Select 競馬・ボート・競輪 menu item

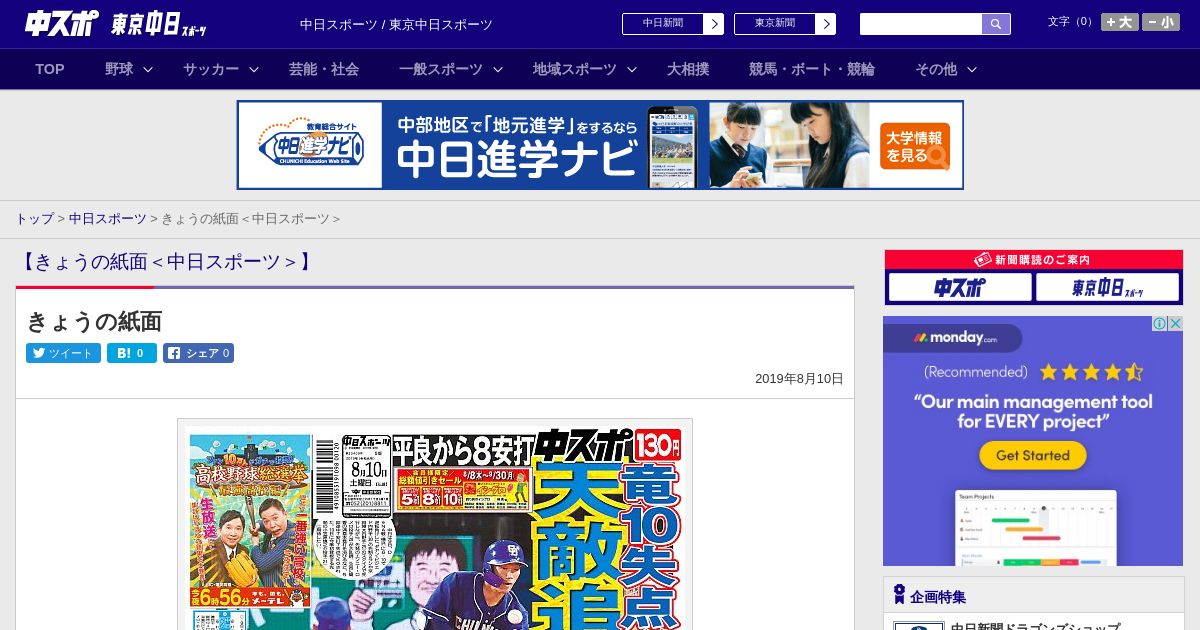(812, 69)
